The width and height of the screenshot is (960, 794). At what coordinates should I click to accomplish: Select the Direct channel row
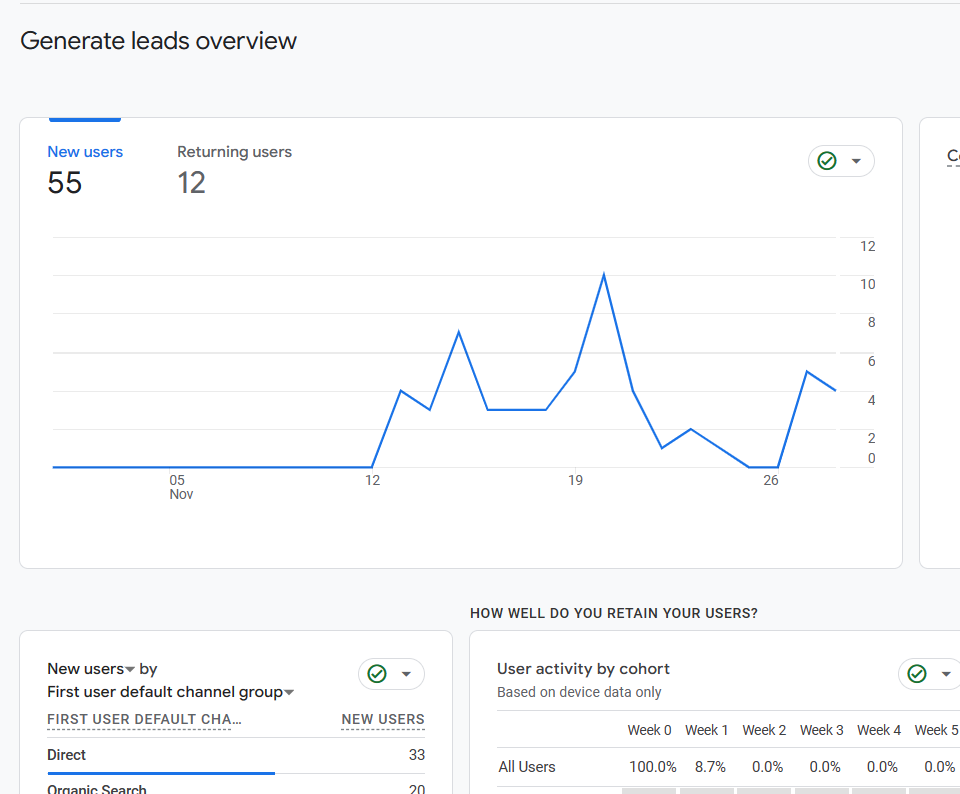pos(236,755)
